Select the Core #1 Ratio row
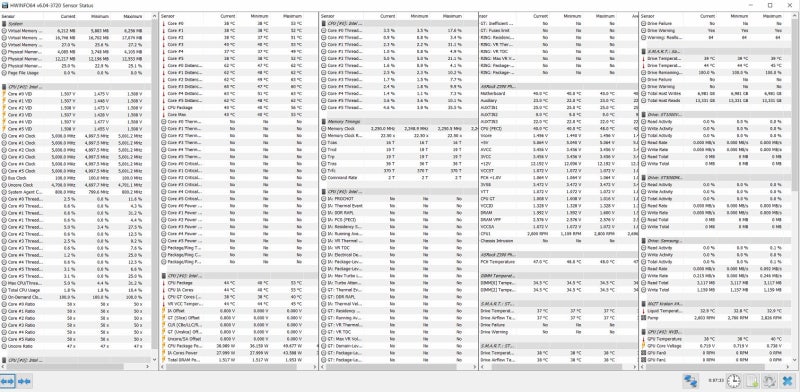 tap(76, 311)
